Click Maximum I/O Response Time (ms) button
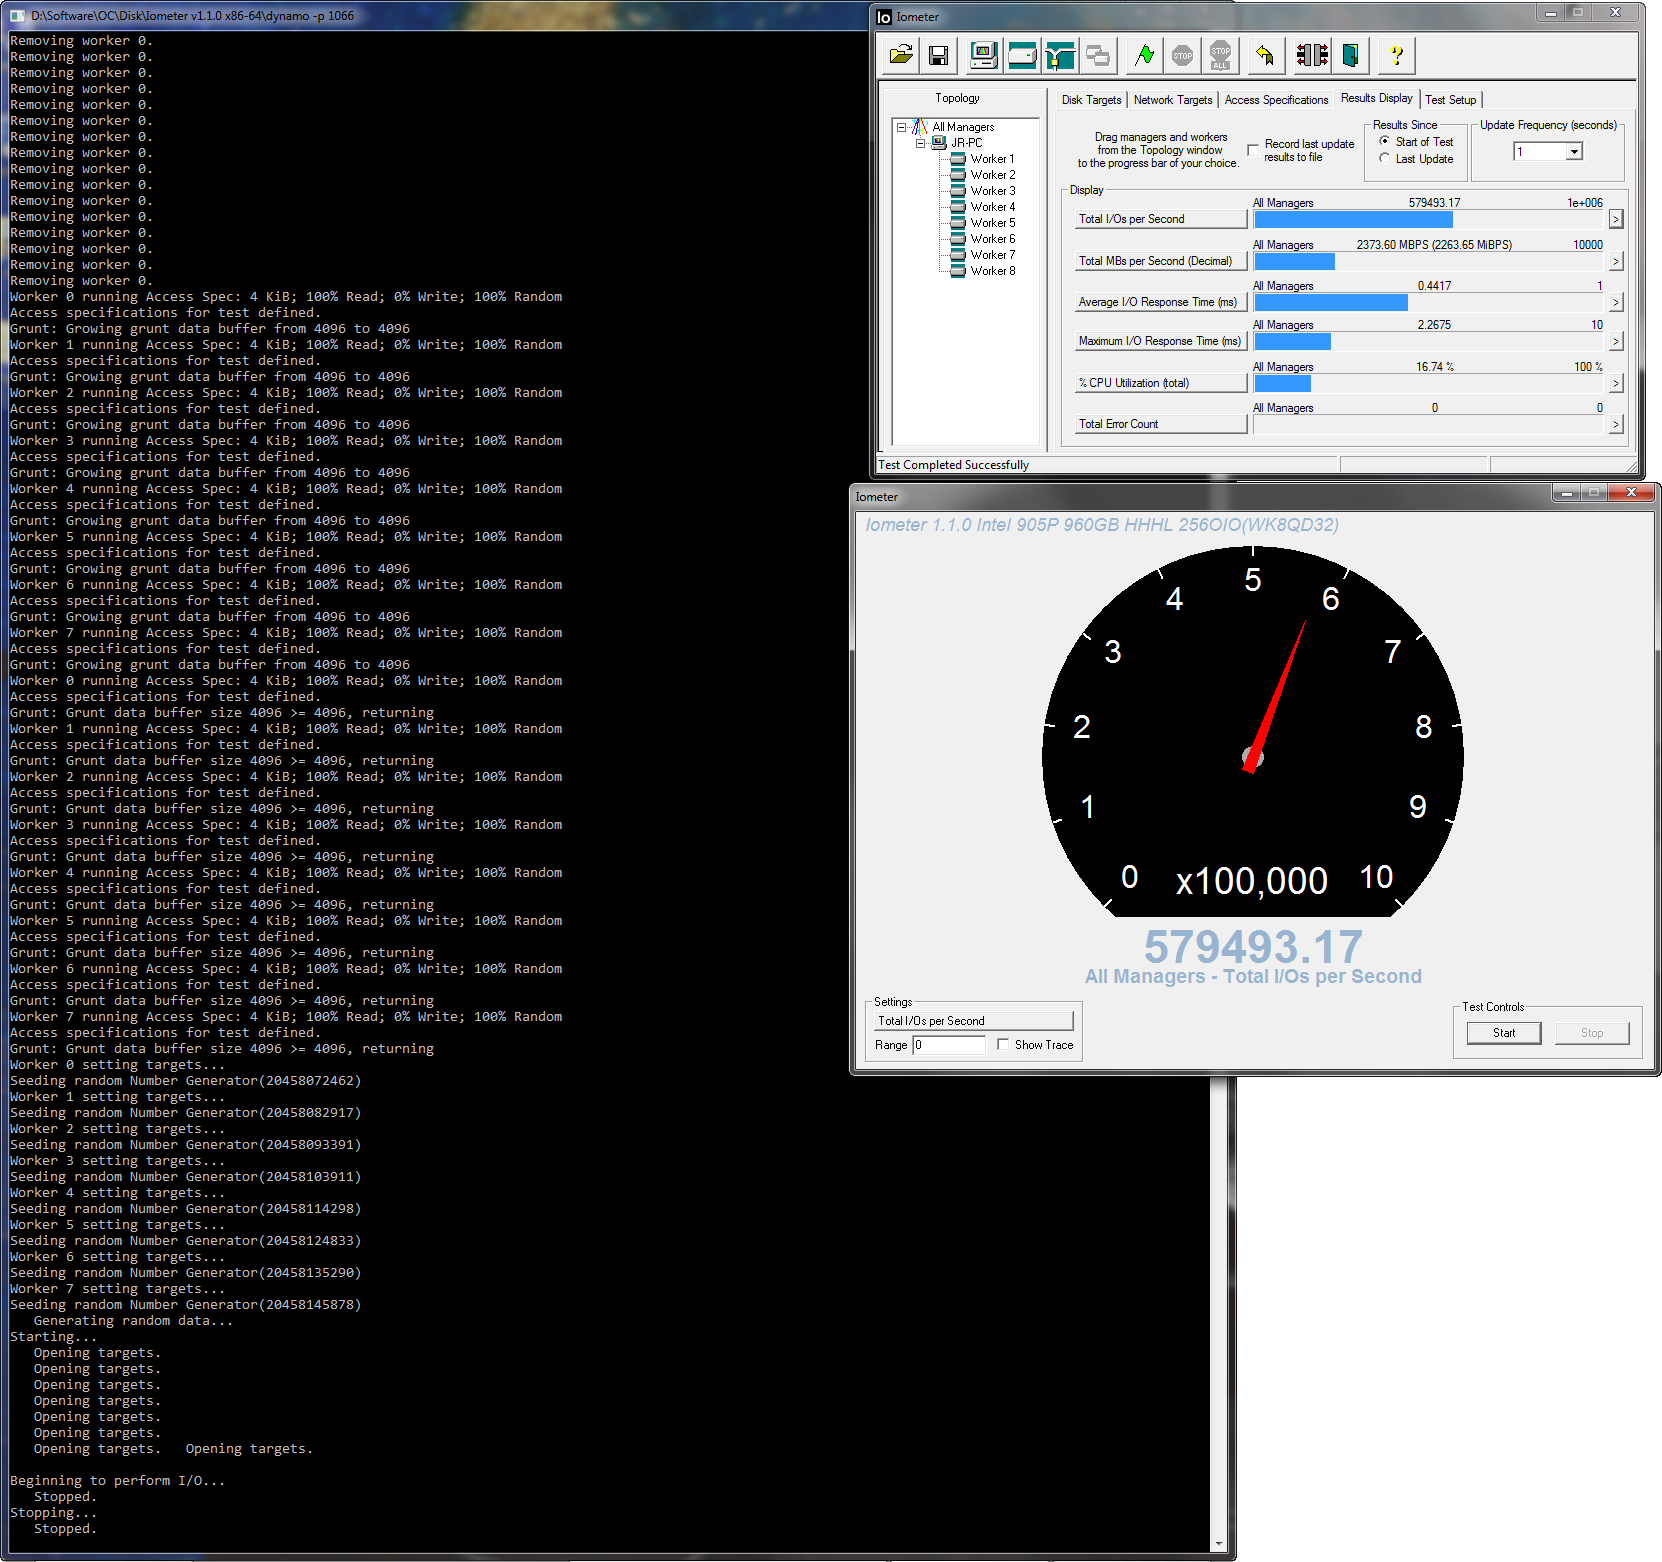Viewport: 1662px width, 1562px height. point(1161,341)
